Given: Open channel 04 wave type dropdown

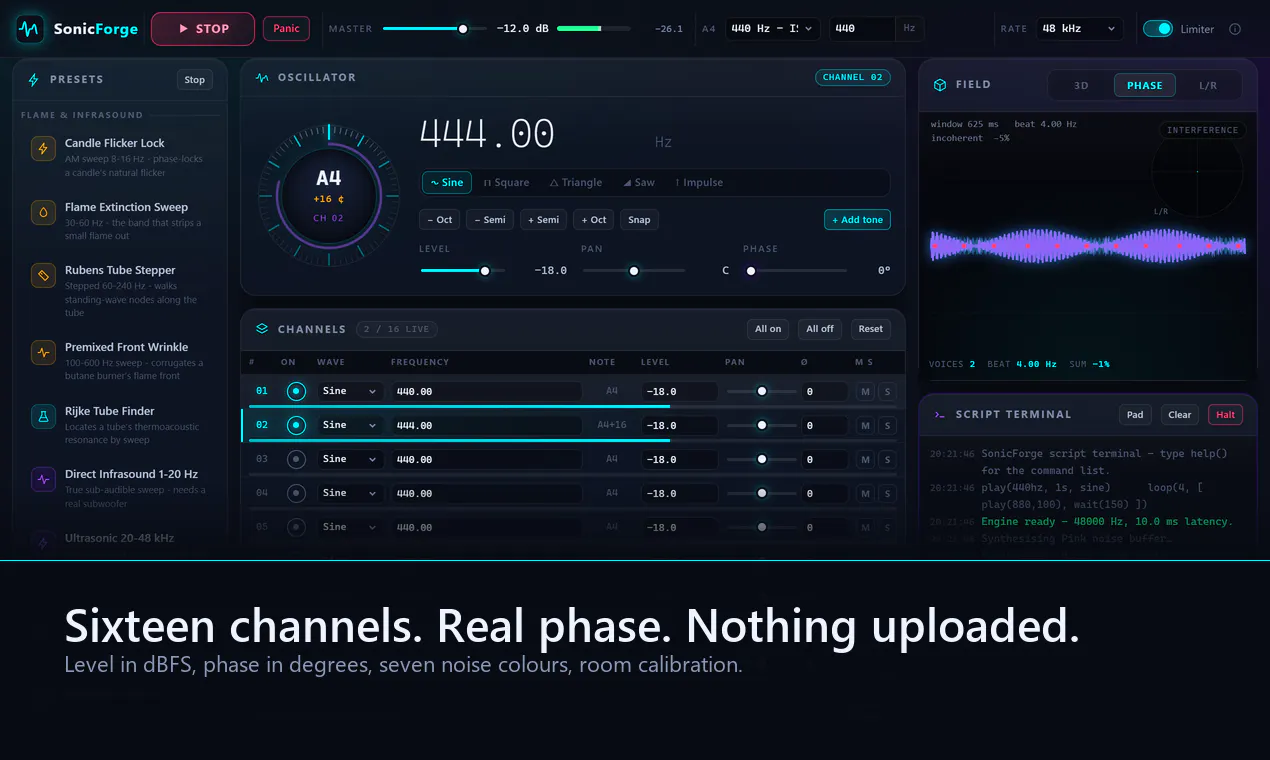Looking at the screenshot, I should 350,493.
